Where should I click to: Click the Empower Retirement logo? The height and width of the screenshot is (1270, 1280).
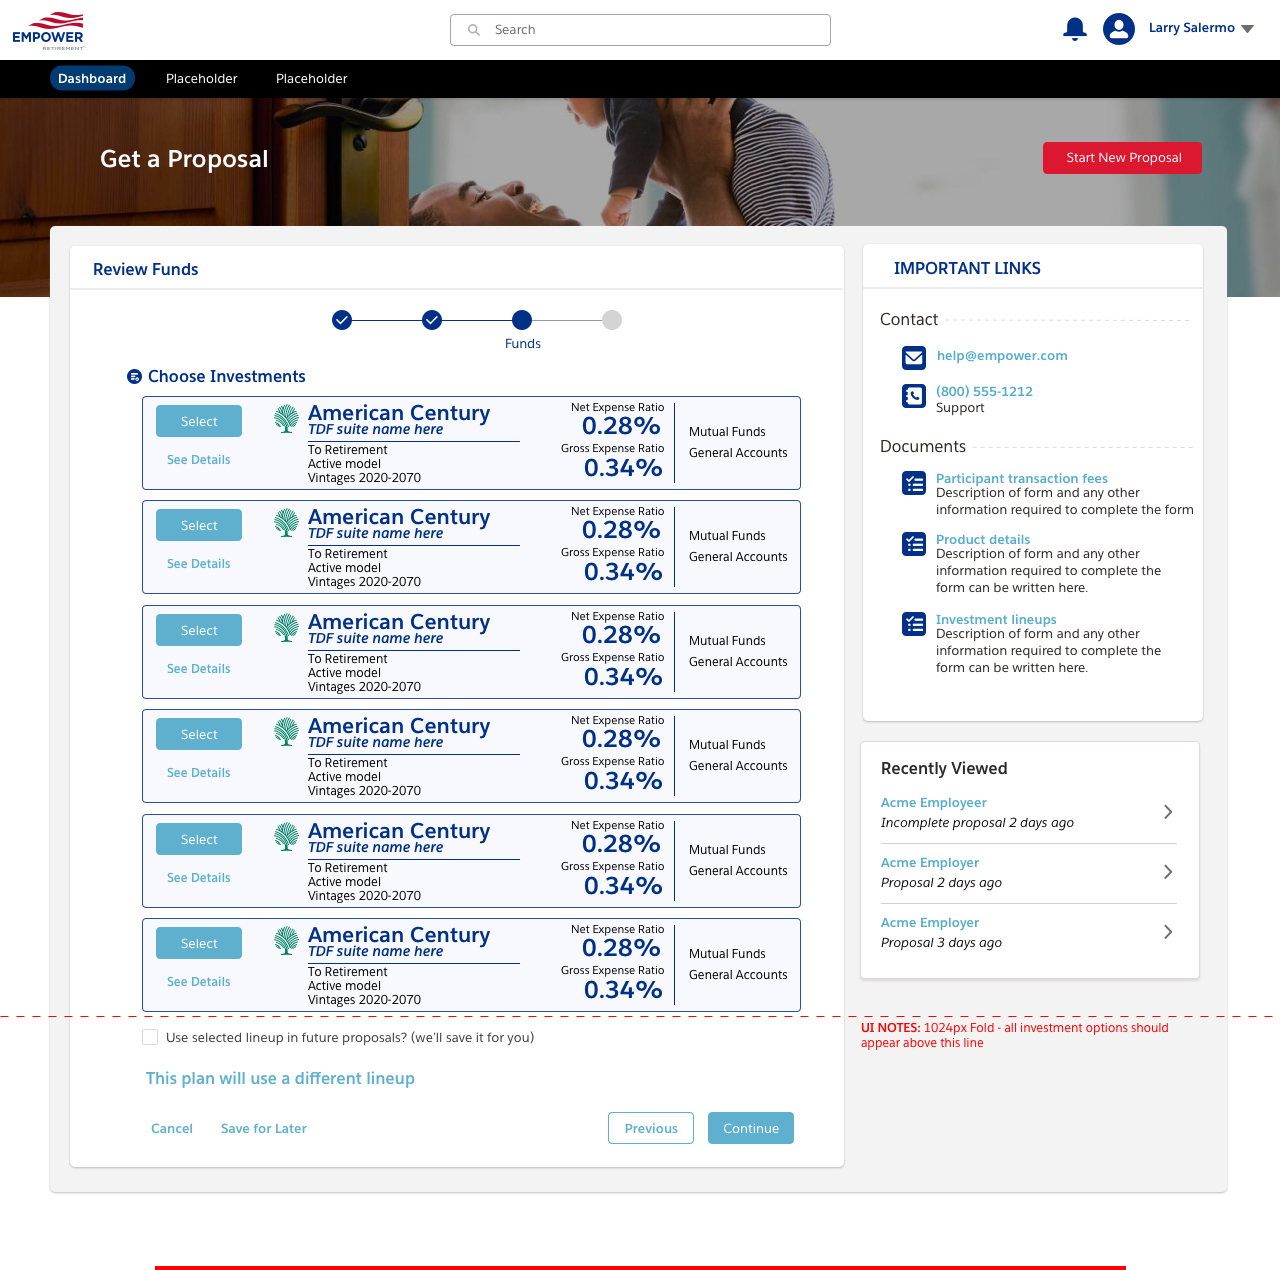pyautogui.click(x=48, y=30)
